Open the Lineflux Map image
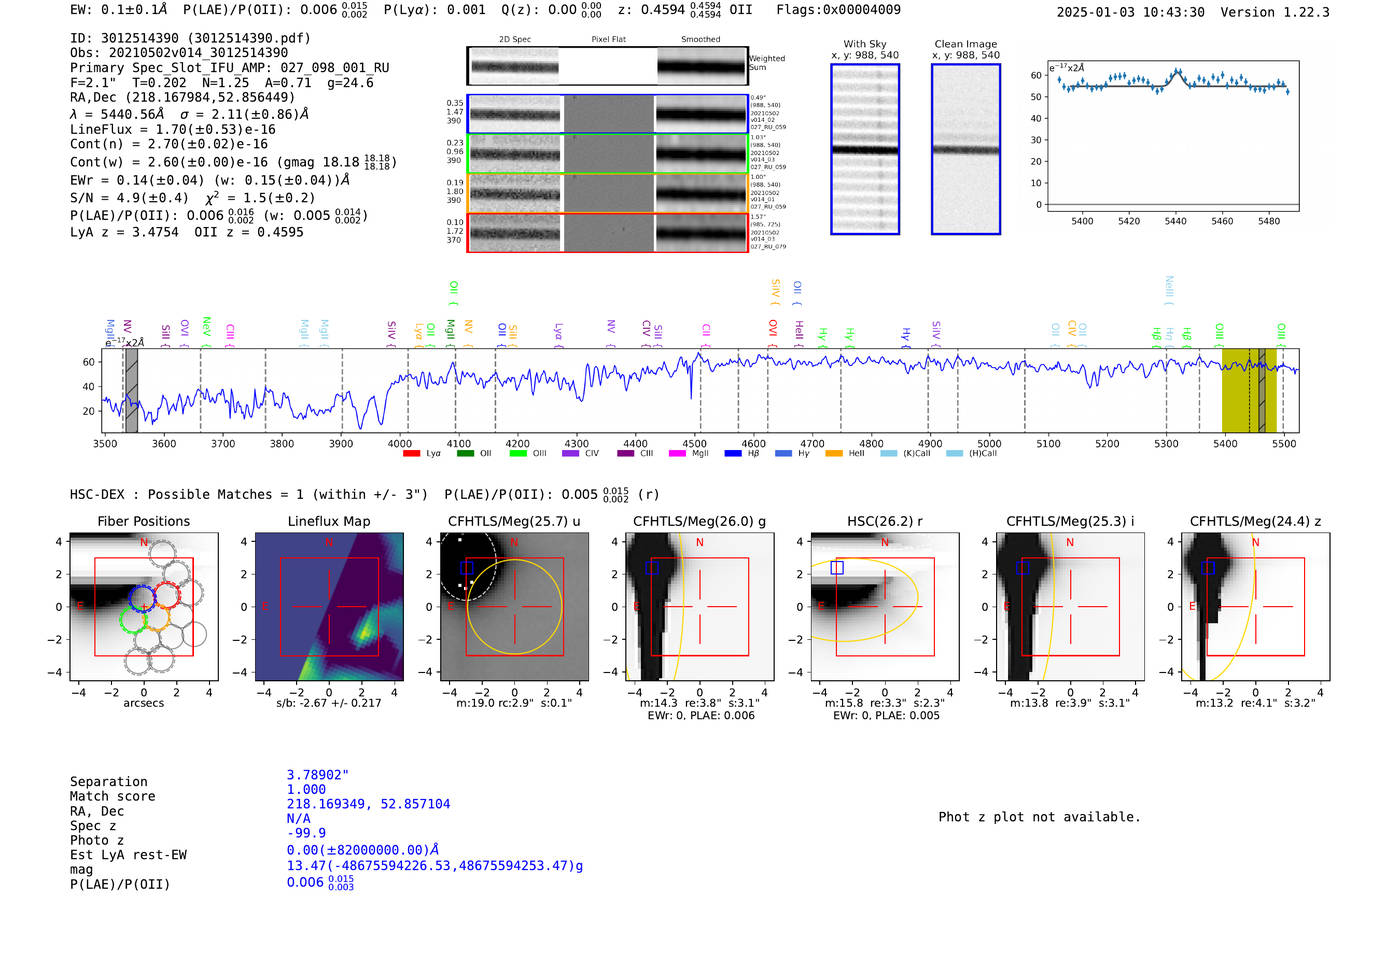 coord(329,606)
